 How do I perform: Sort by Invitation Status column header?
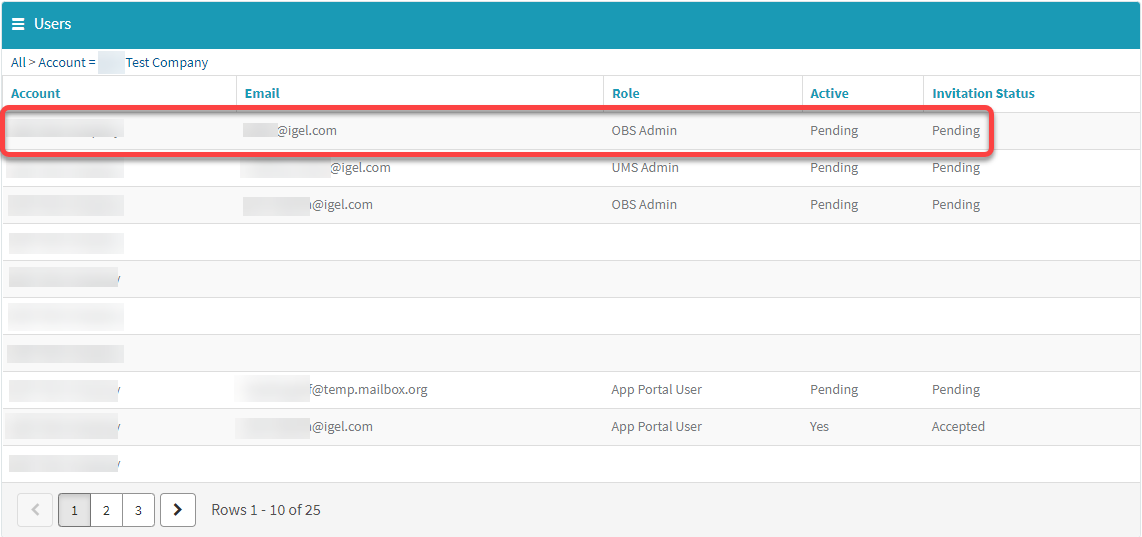(x=983, y=93)
